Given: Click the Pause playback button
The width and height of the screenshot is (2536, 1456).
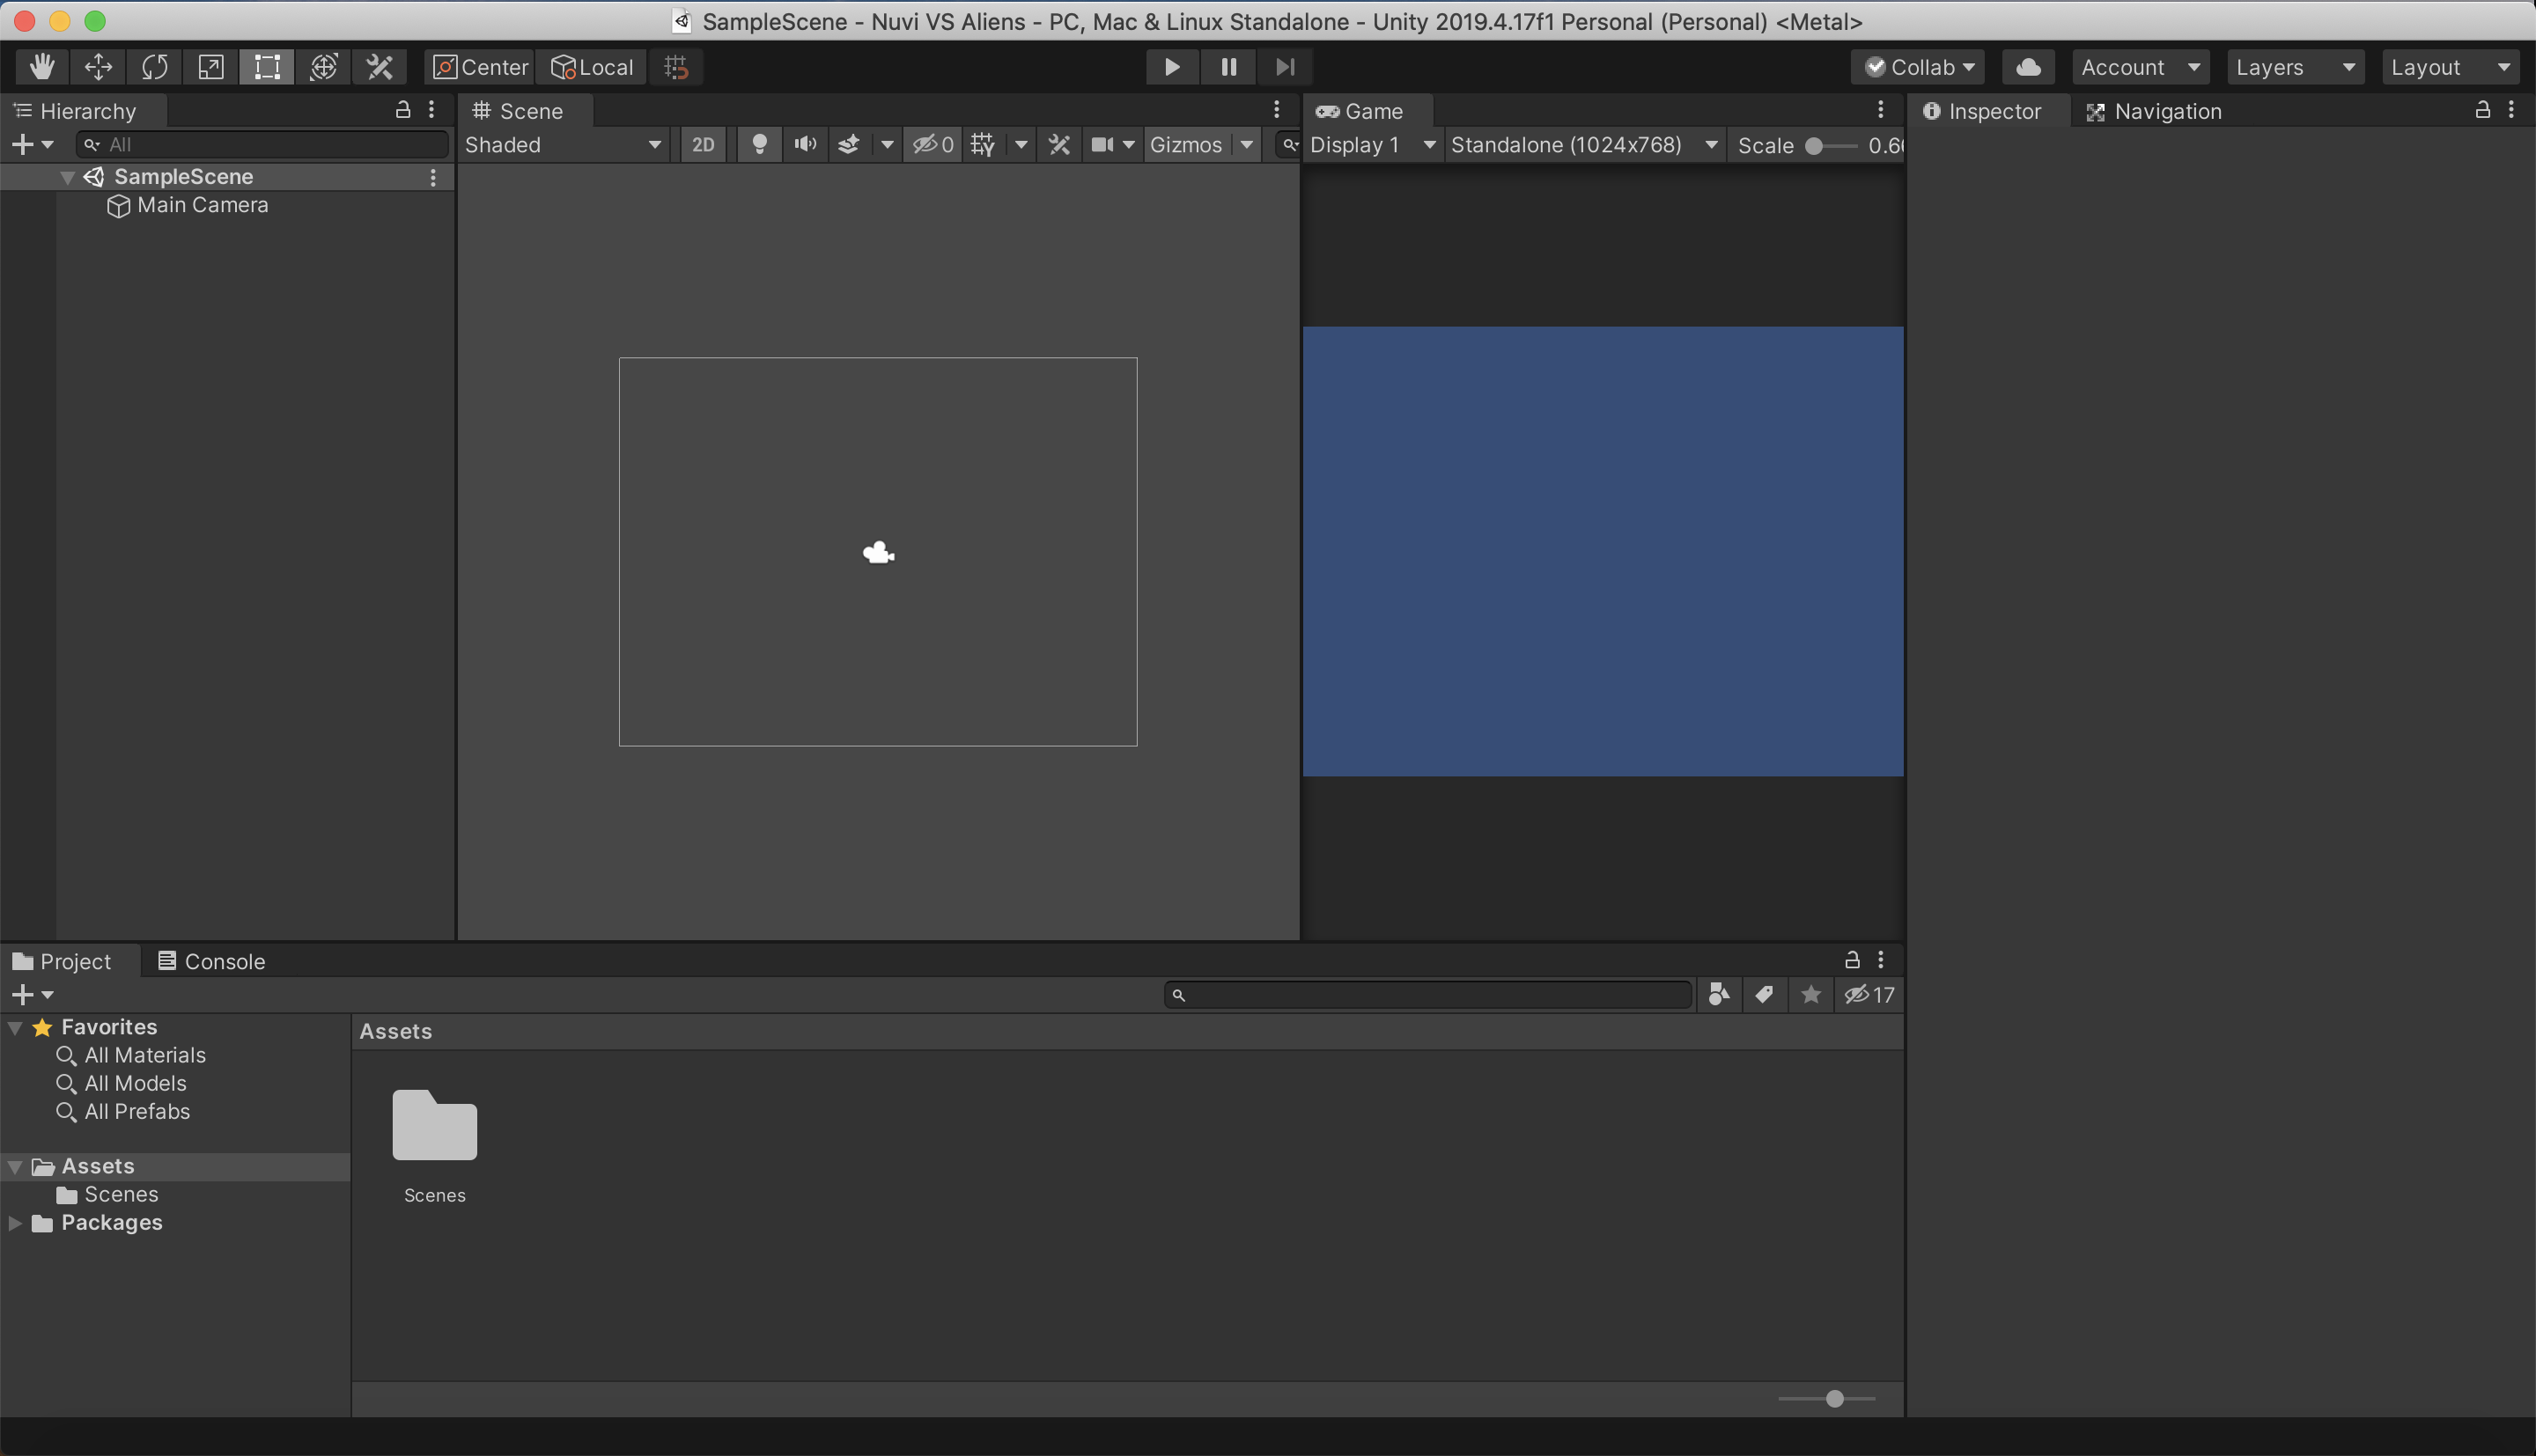Looking at the screenshot, I should pyautogui.click(x=1229, y=66).
